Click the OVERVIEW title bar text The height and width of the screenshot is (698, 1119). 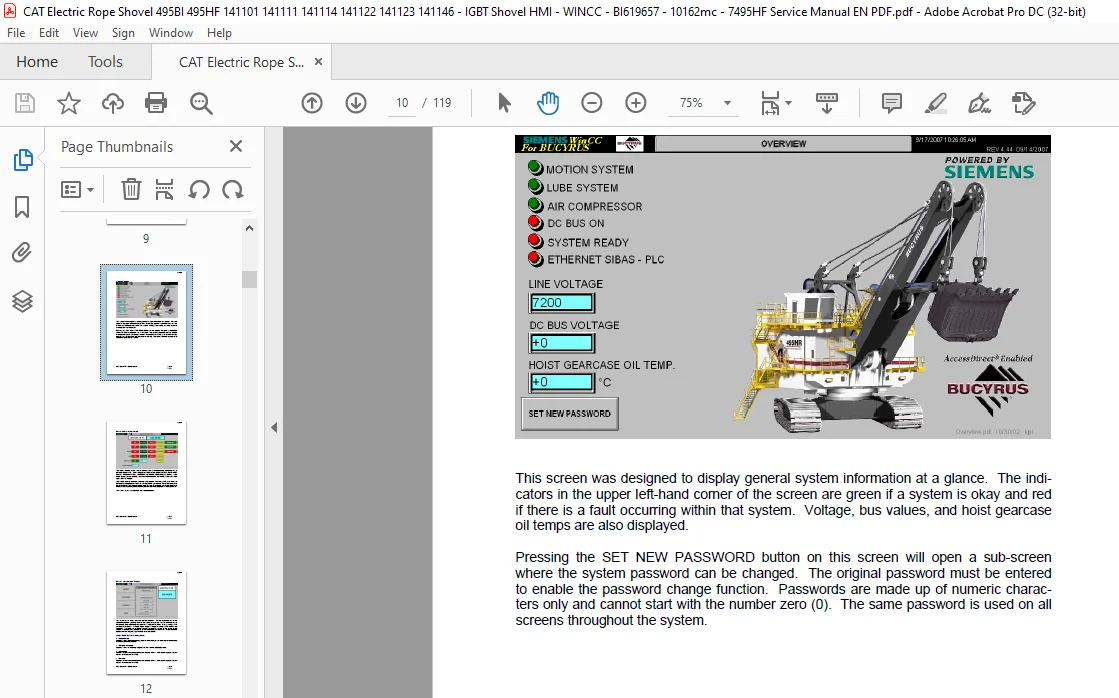pos(783,143)
